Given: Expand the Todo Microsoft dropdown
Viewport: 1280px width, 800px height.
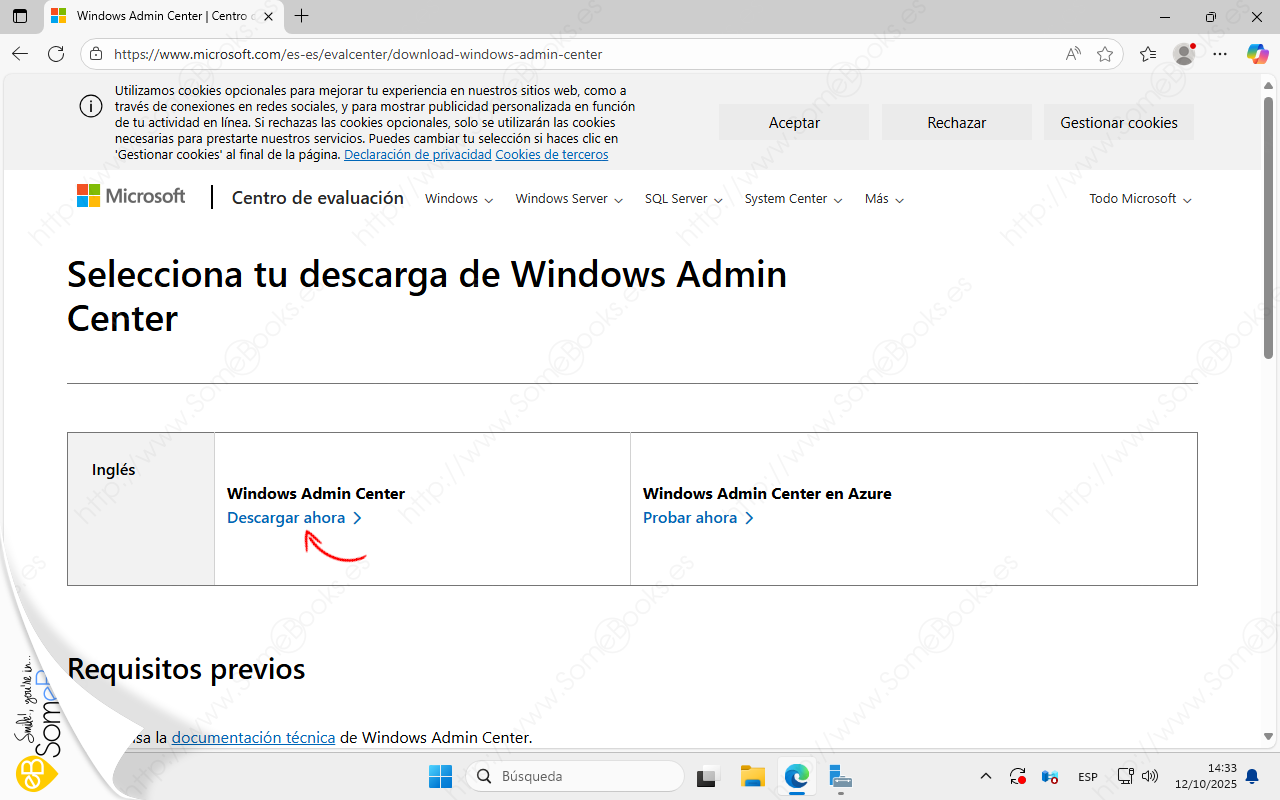Looking at the screenshot, I should point(1140,199).
